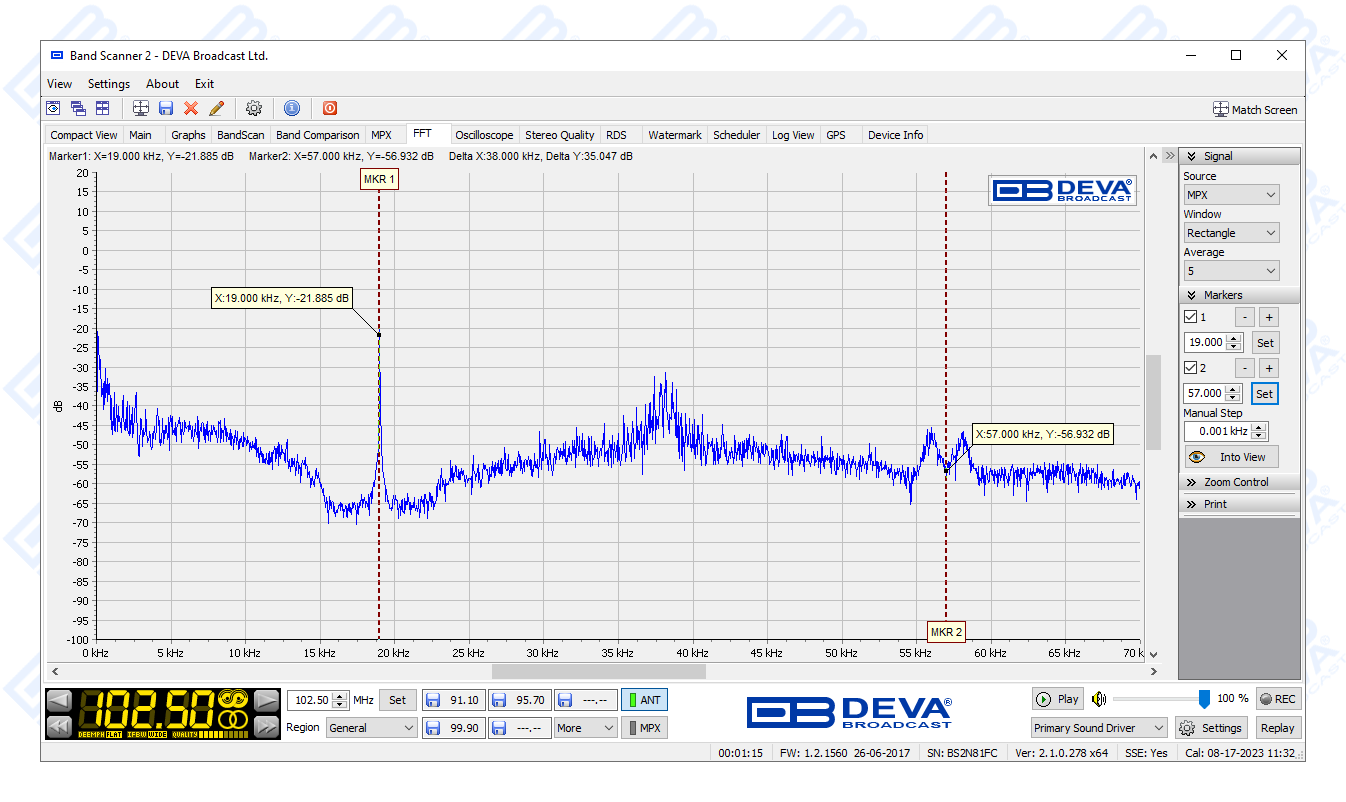Open settings via the toolbar gear icon
Viewport: 1346px width, 802px height.
tap(254, 108)
